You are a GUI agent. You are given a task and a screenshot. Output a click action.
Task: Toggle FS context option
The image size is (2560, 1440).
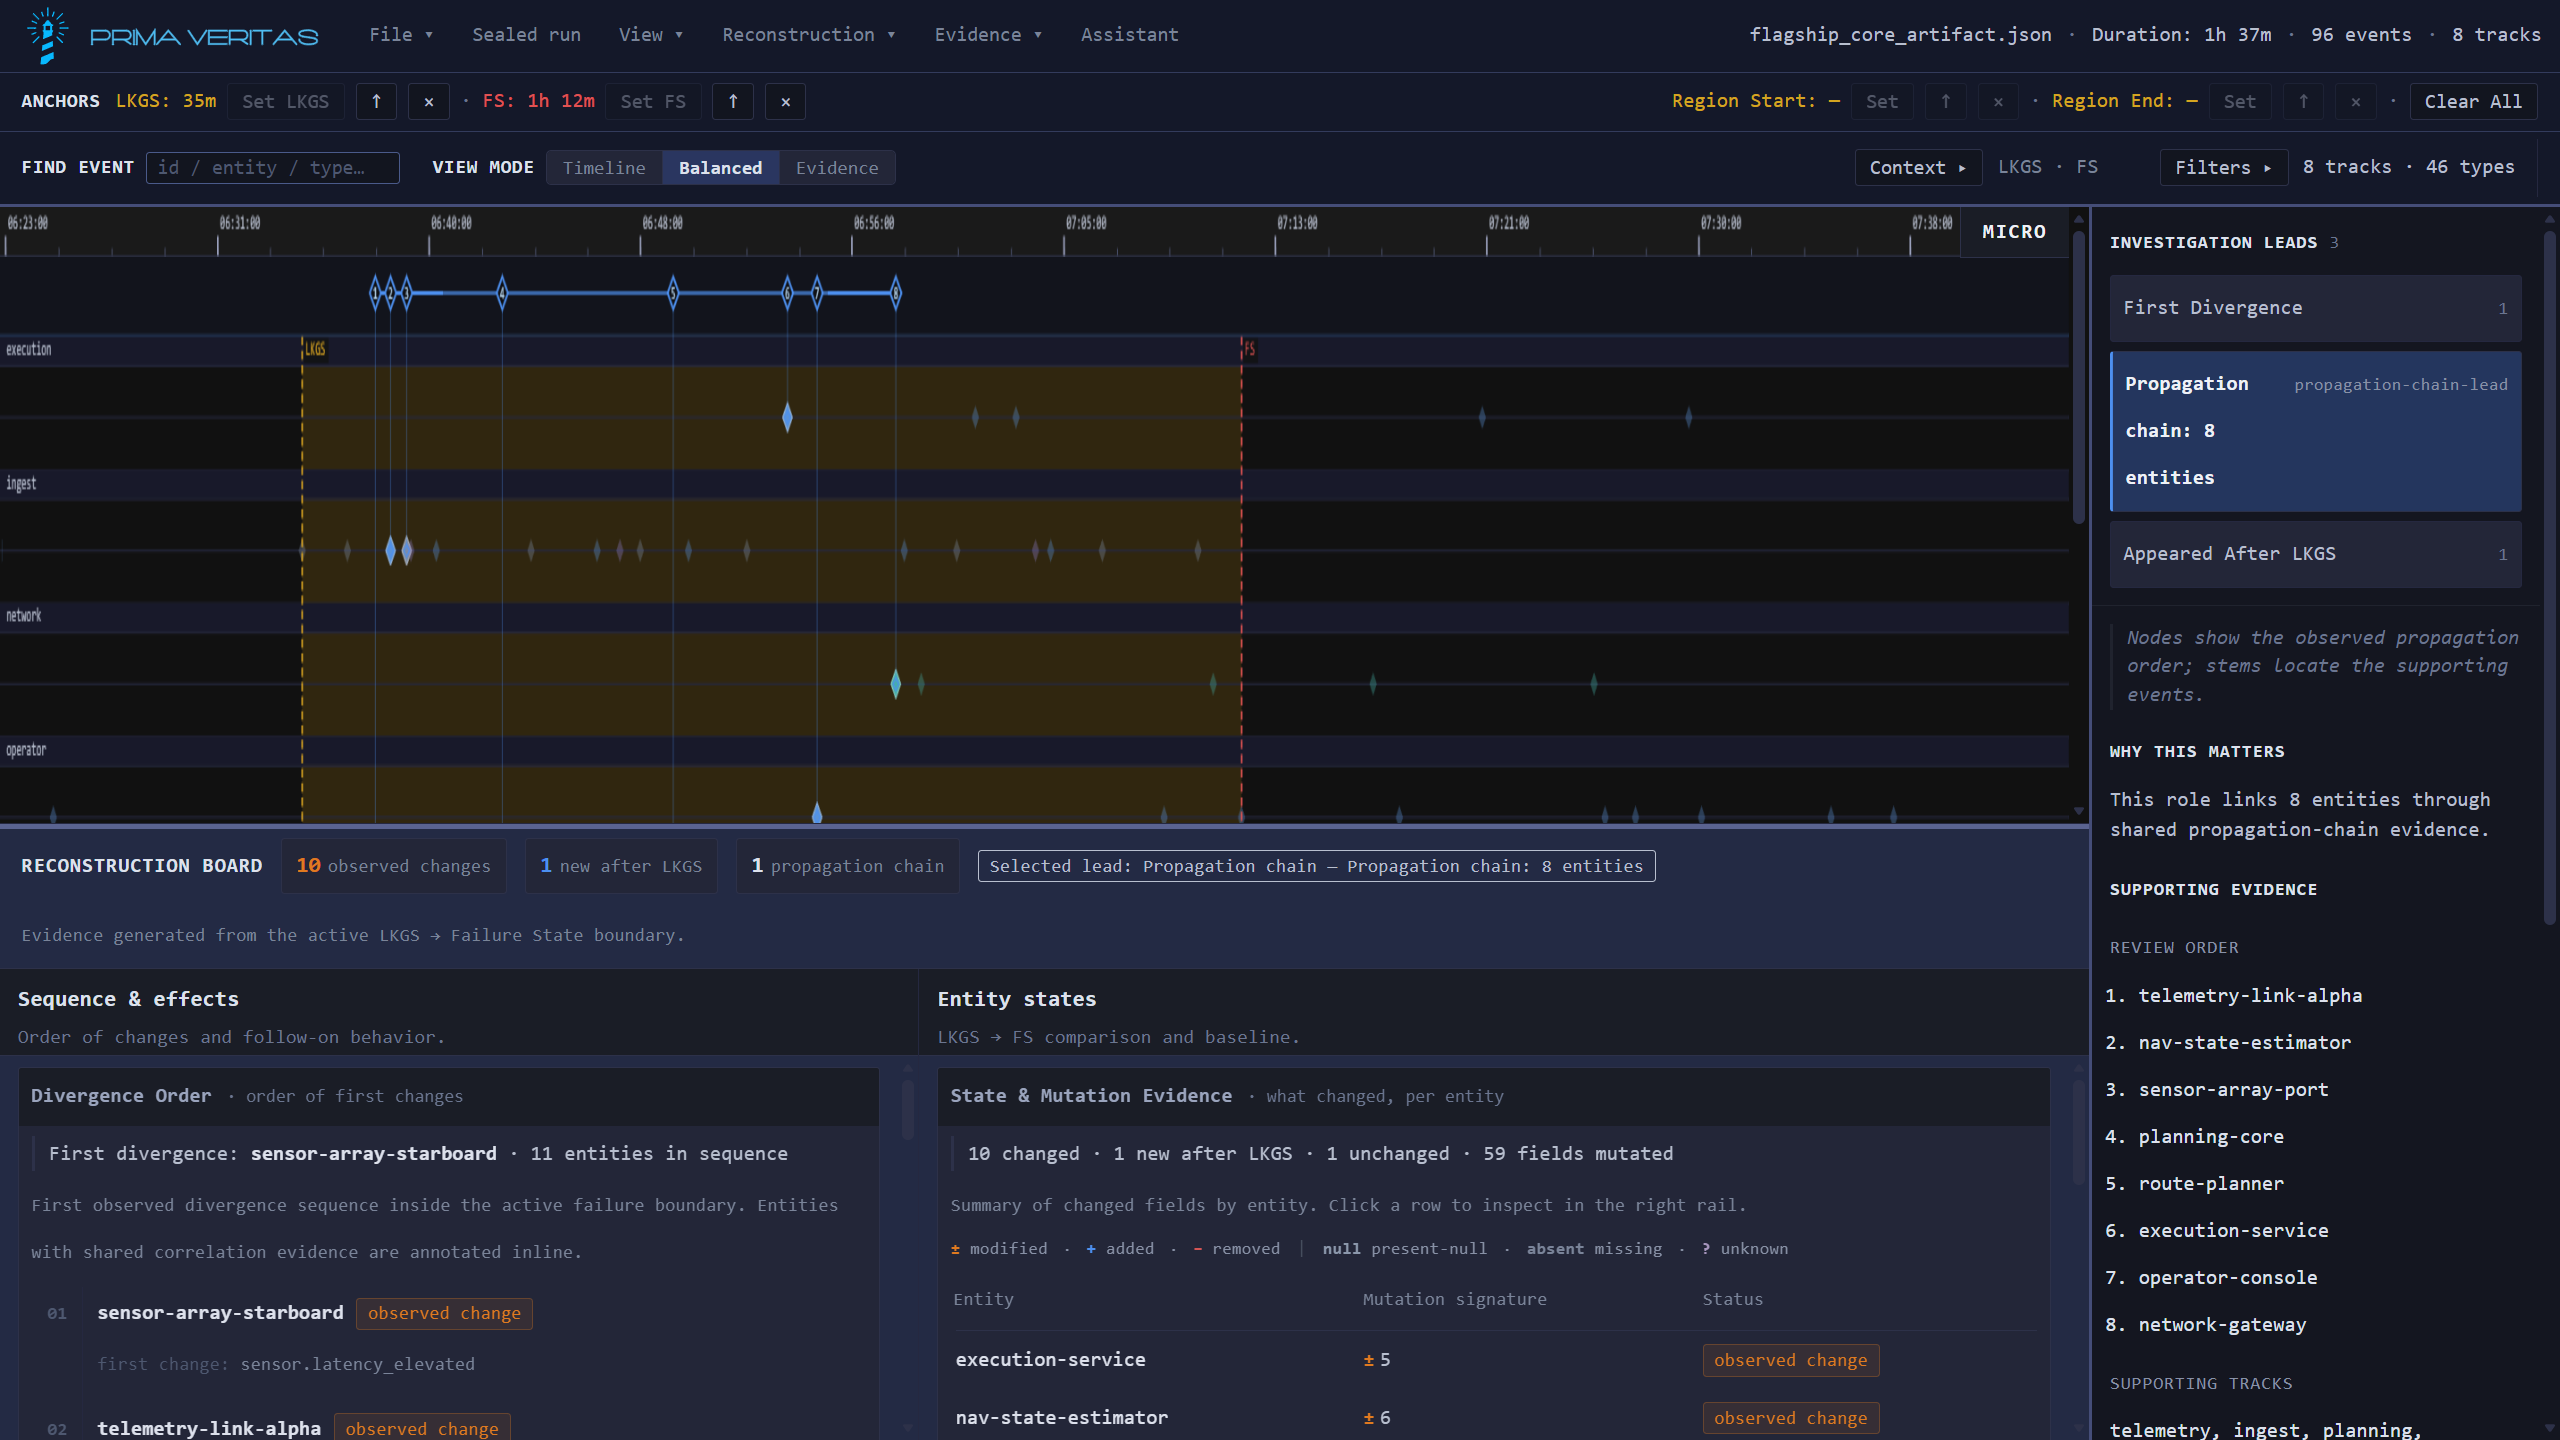pyautogui.click(x=2086, y=167)
